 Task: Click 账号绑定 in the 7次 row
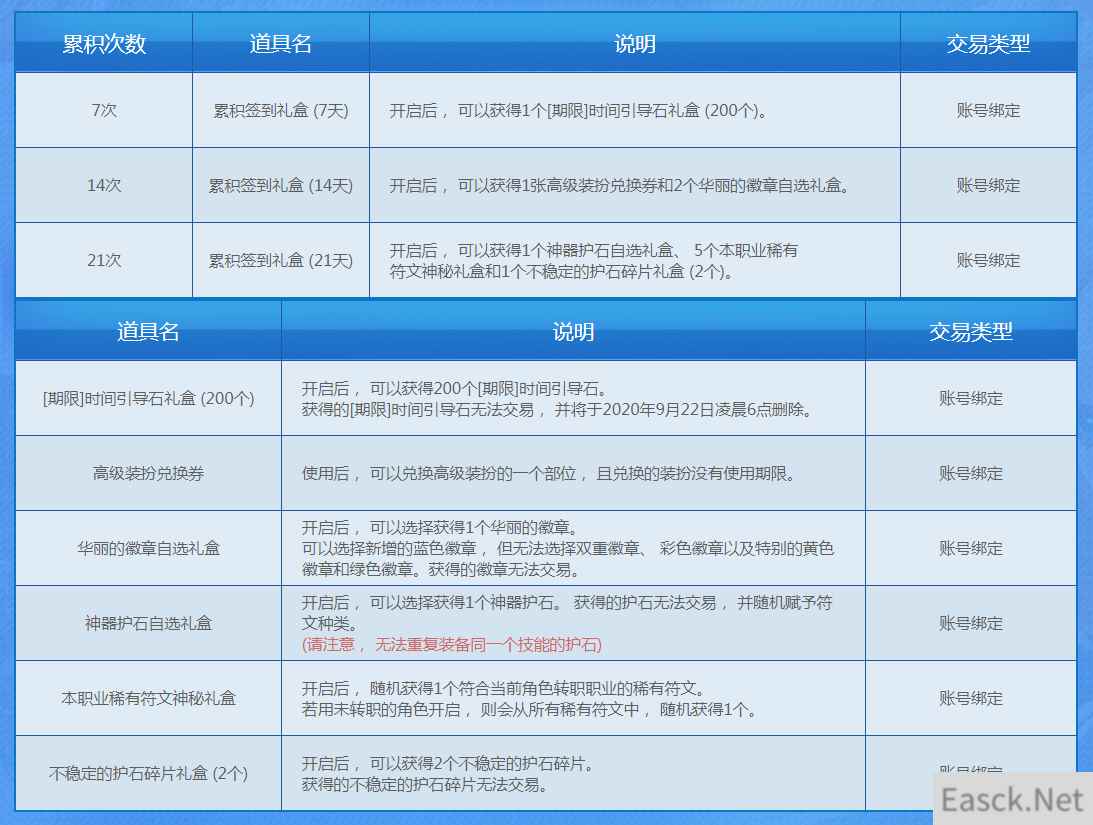click(x=988, y=111)
